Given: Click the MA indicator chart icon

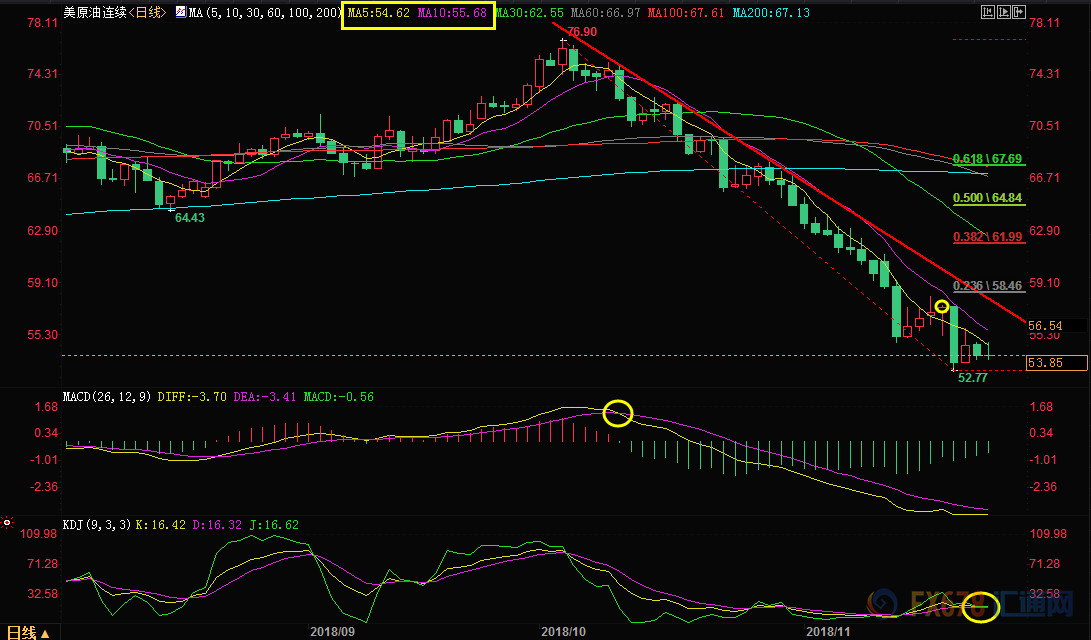Looking at the screenshot, I should [180, 13].
